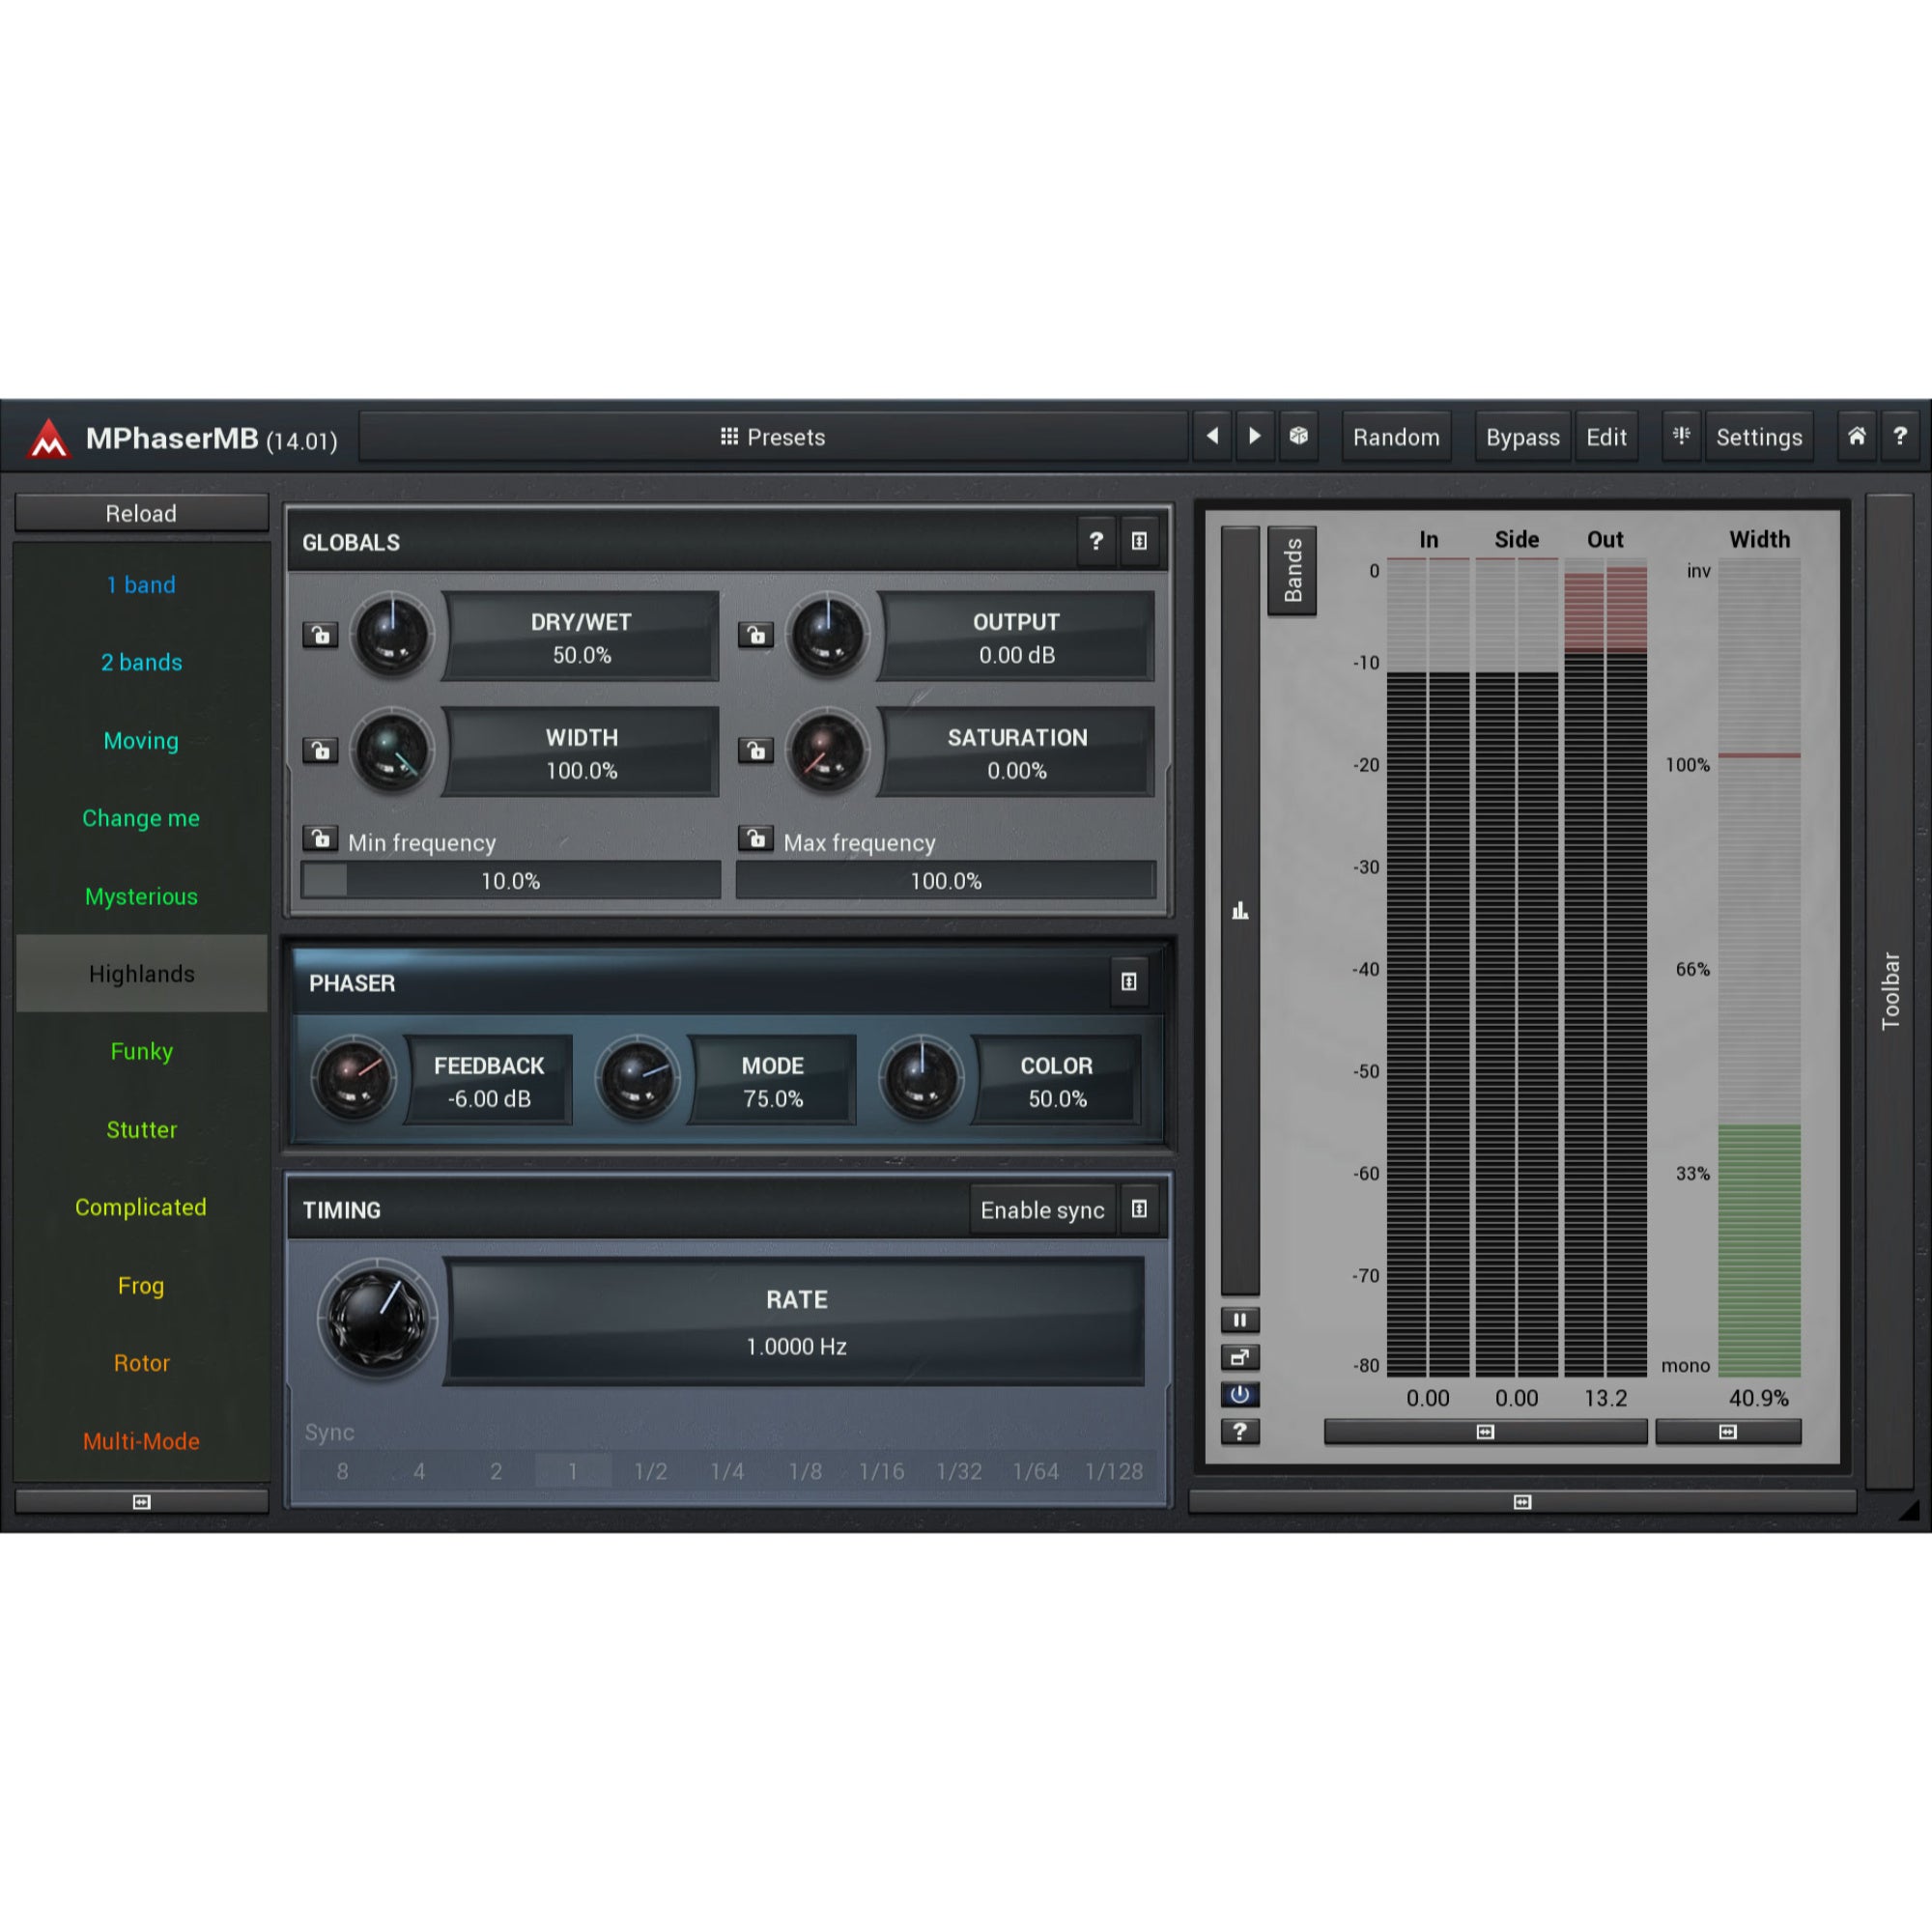Click the Bypass button
Viewport: 1932px width, 1932px height.
1522,437
